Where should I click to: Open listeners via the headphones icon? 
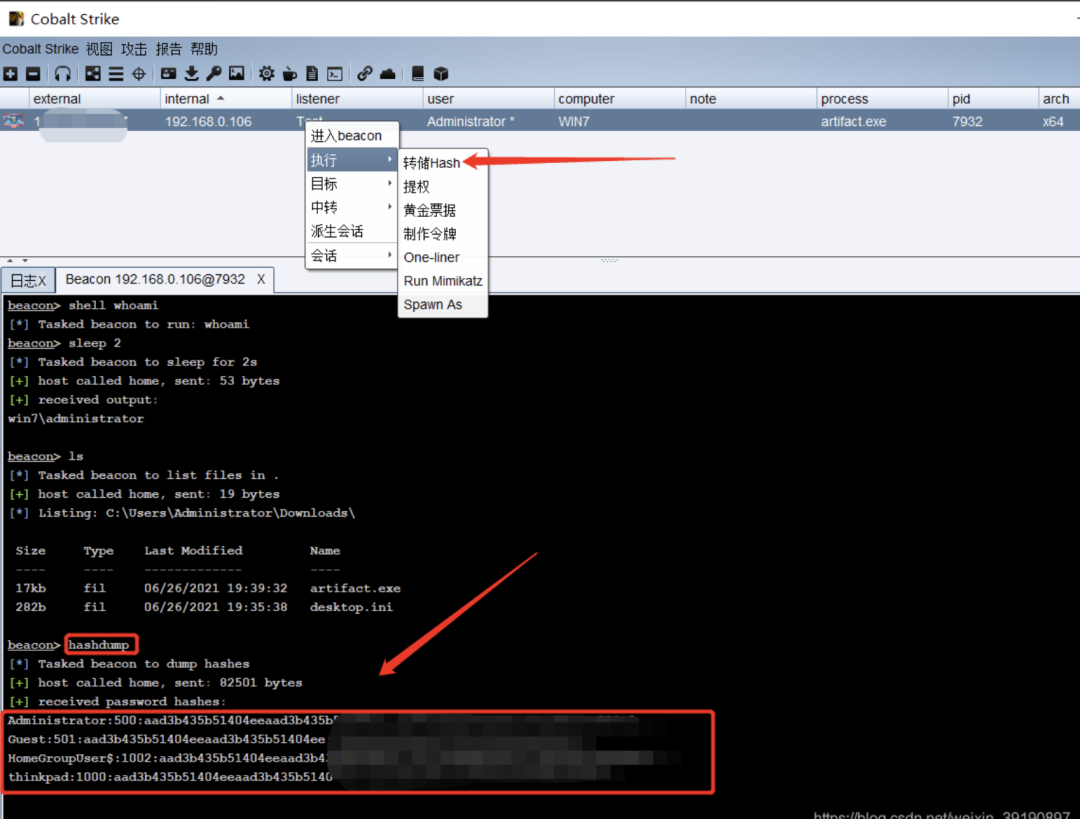tap(63, 74)
